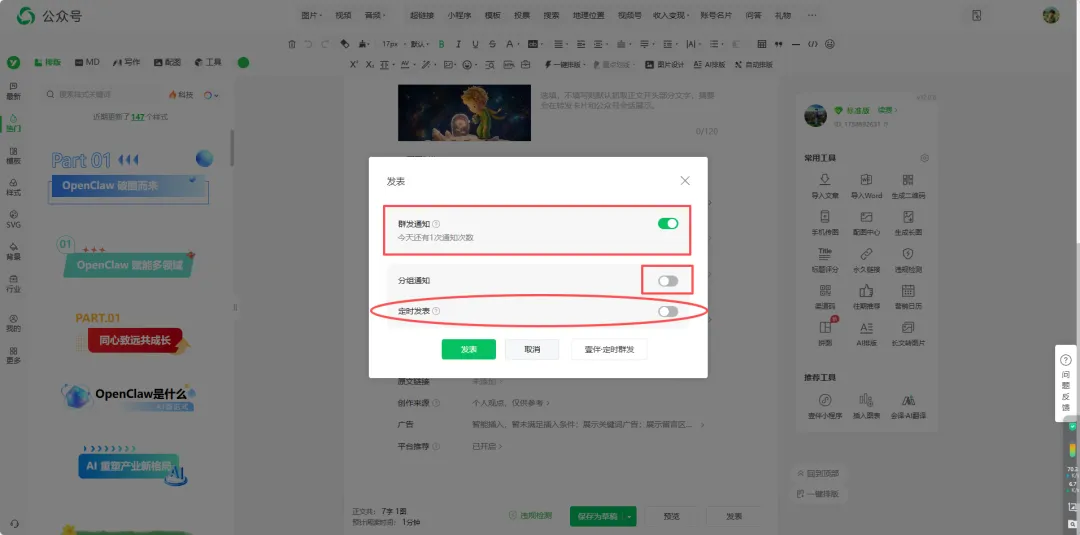Open the 常用工具 settings gear
1080x535 pixels.
(924, 158)
